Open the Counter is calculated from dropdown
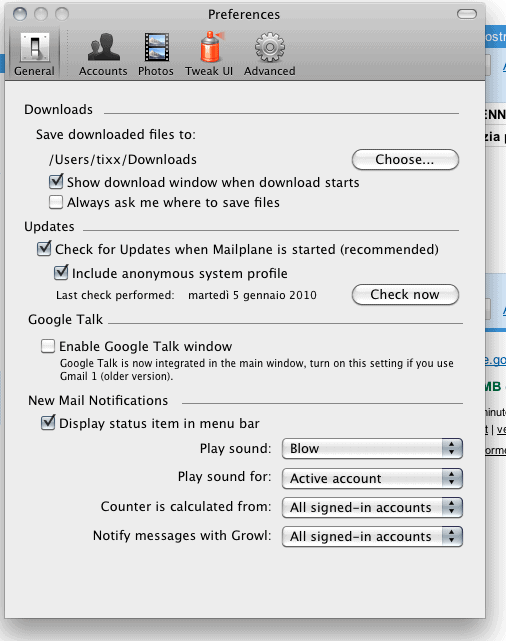Image resolution: width=506 pixels, height=641 pixels. tap(372, 507)
